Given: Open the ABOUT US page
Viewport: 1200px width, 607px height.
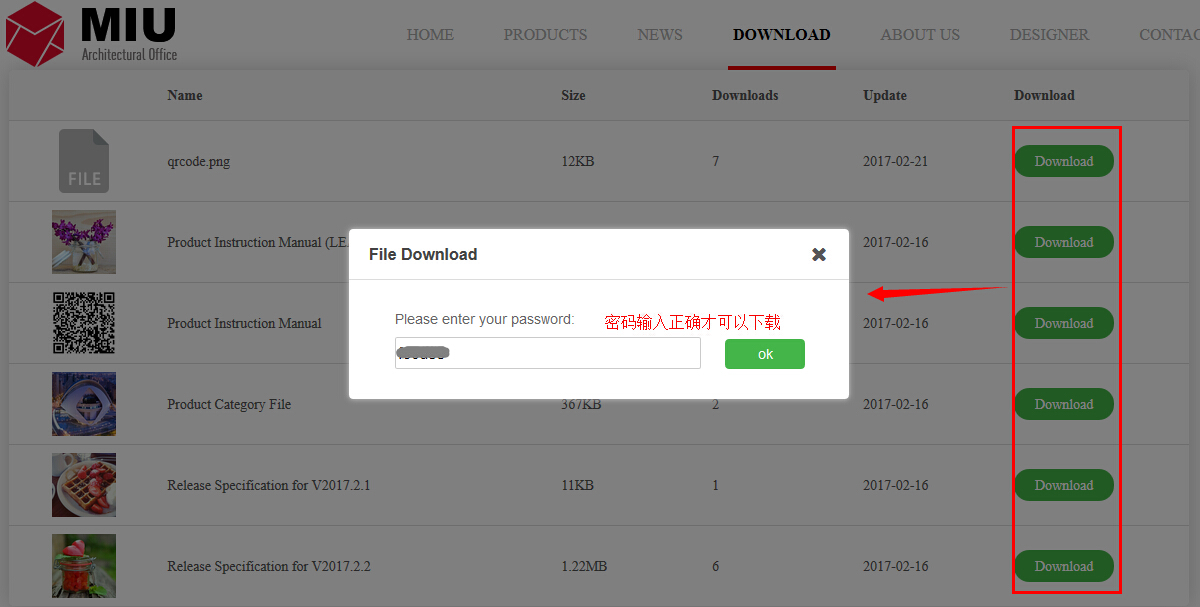Looking at the screenshot, I should [920, 35].
